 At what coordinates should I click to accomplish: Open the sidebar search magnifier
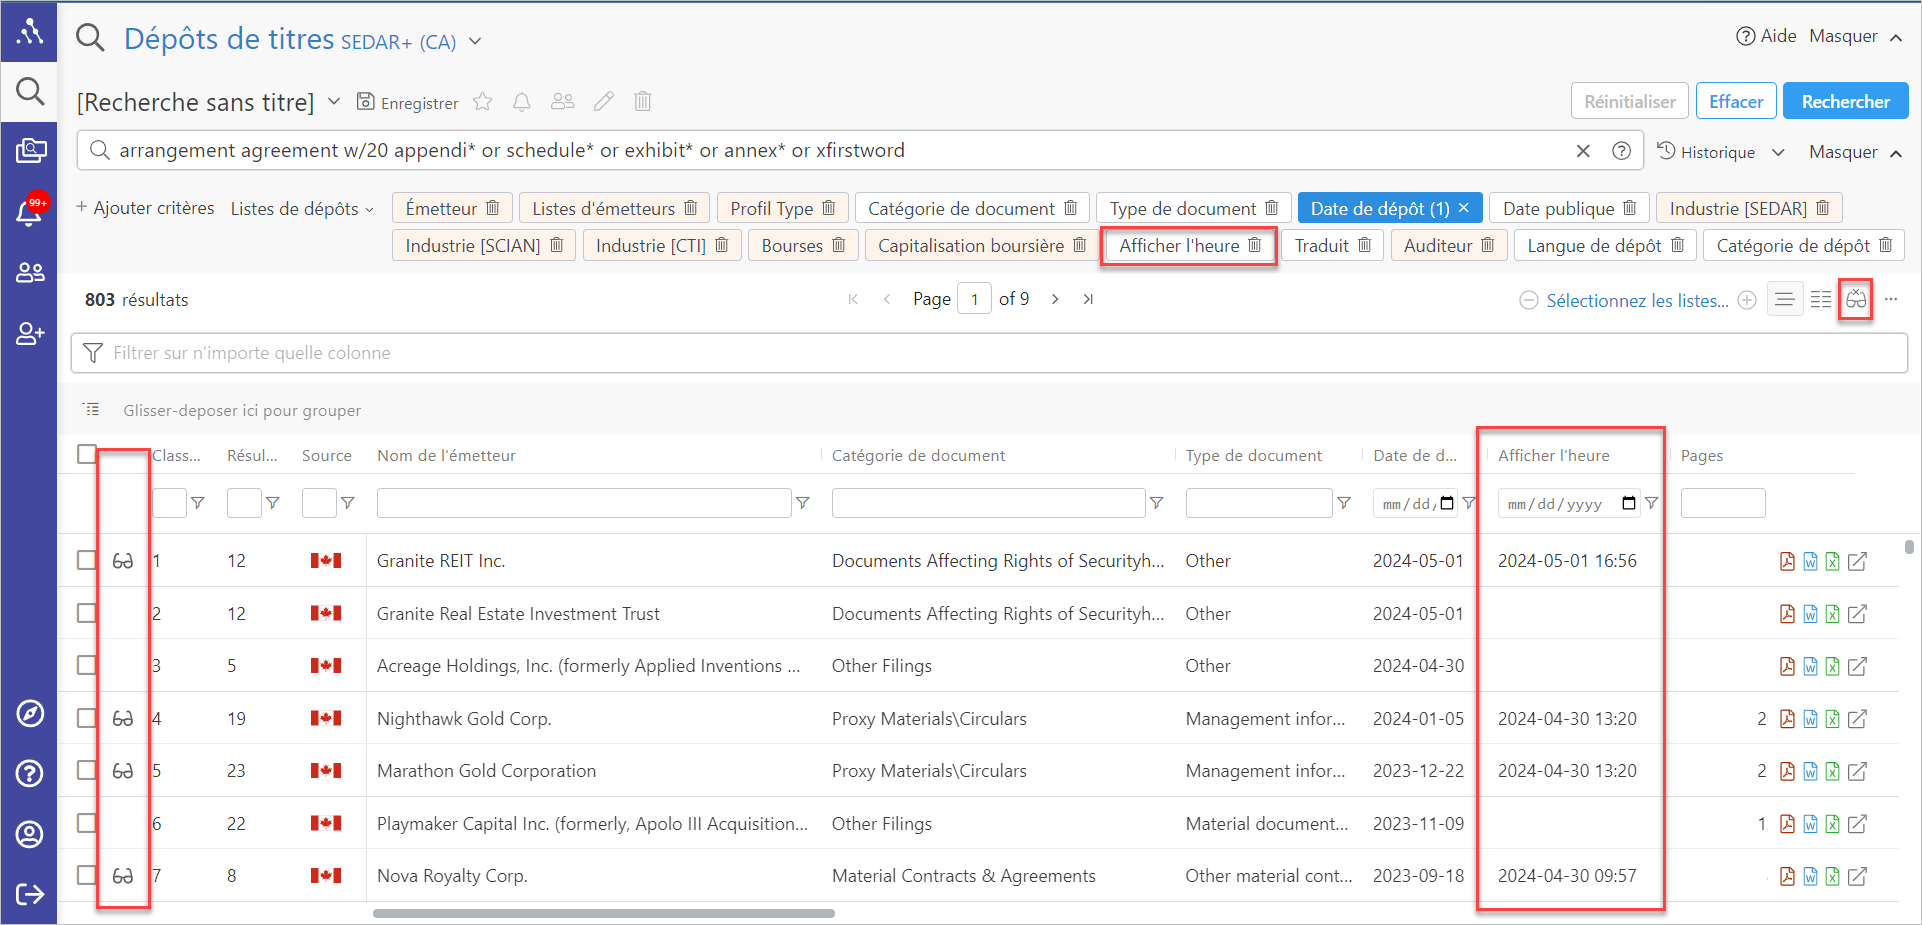(30, 92)
